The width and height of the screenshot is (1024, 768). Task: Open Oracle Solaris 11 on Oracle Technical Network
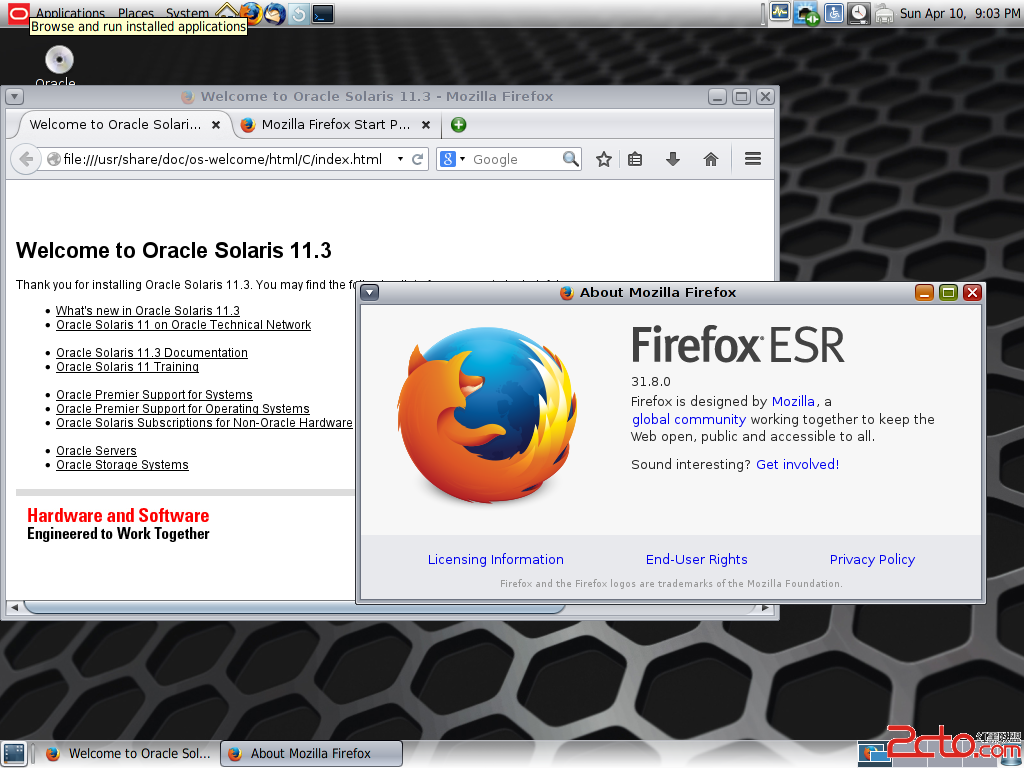click(x=184, y=325)
